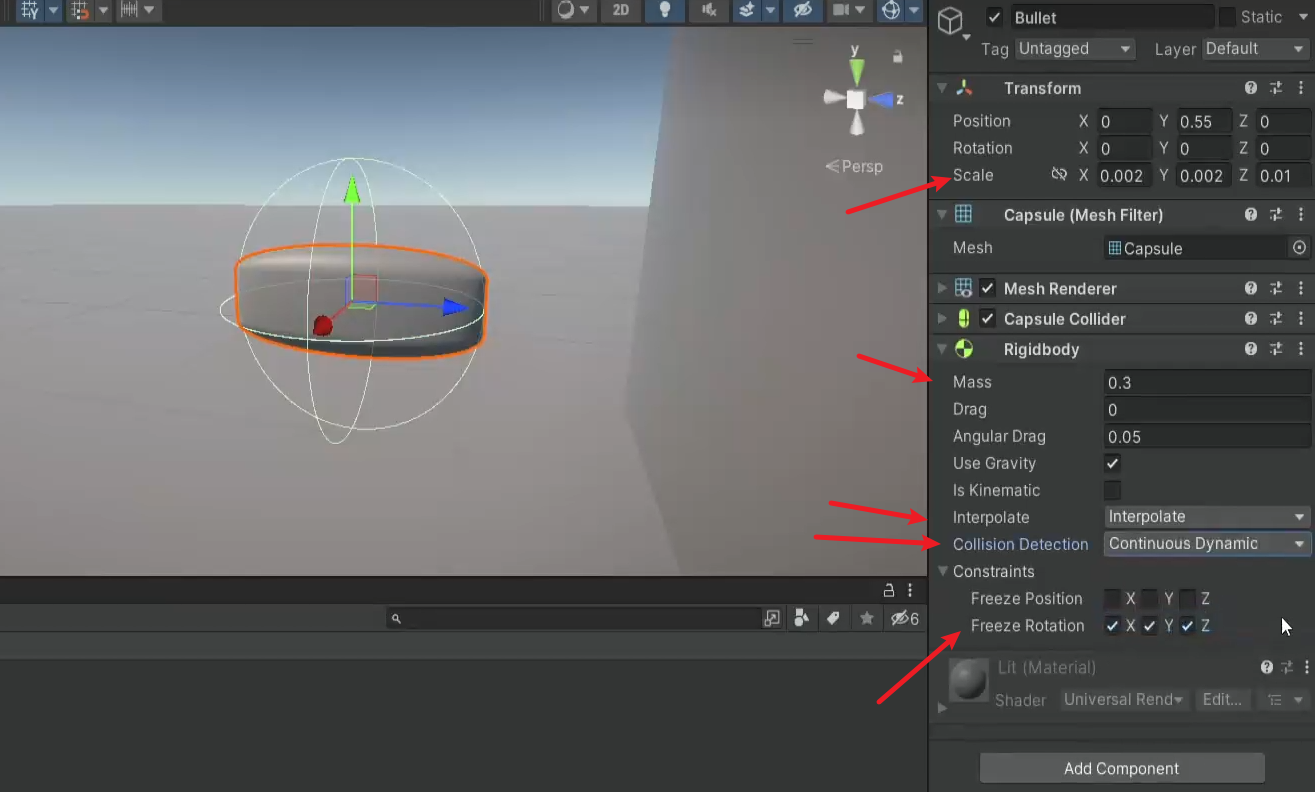The height and width of the screenshot is (792, 1315).
Task: Click the scale constrain-proportions link icon
Action: [x=1059, y=175]
